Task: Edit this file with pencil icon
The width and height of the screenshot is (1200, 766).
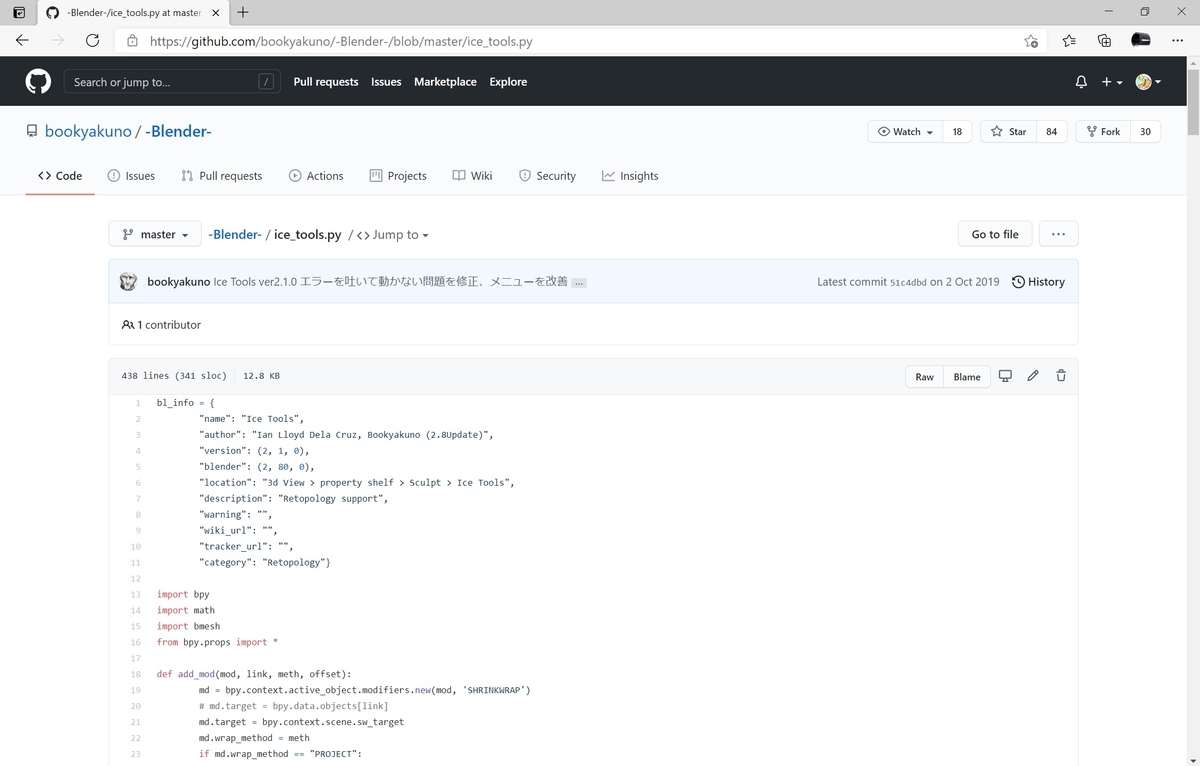Action: point(1033,376)
